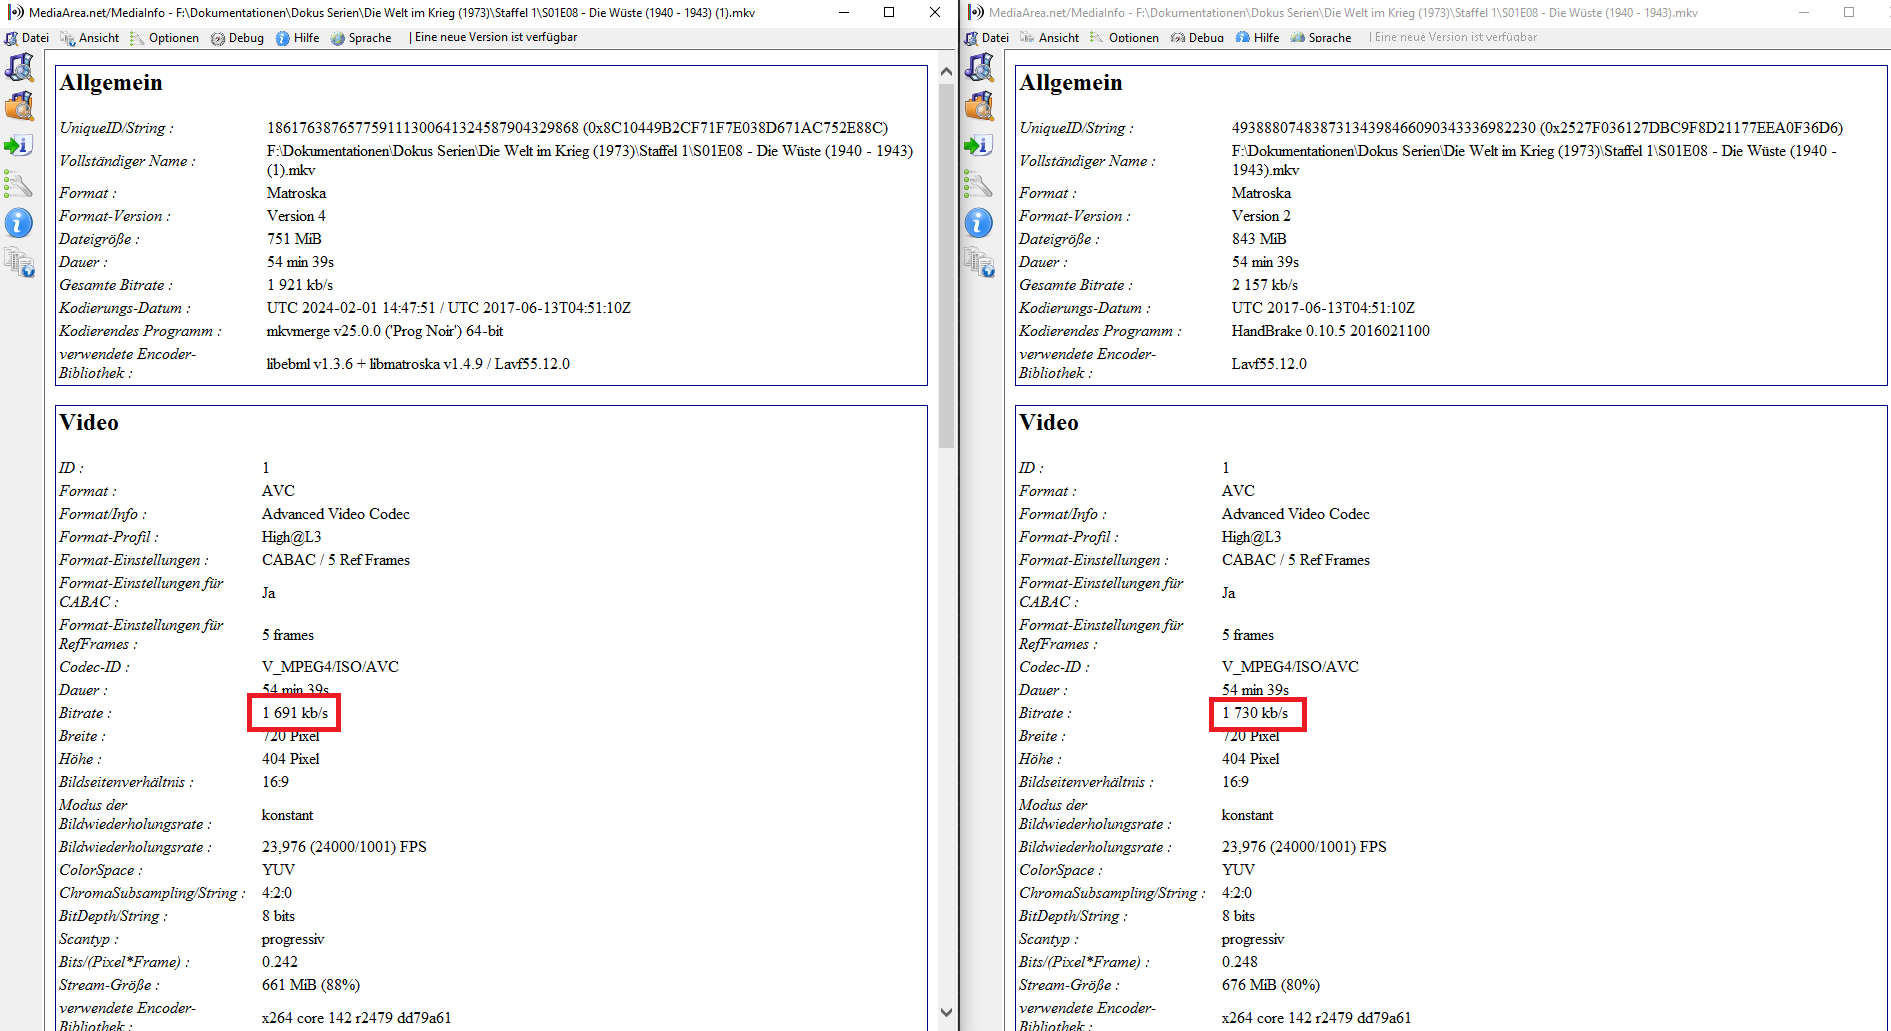Click the view sheets icon in left window sidebar
The image size is (1891, 1031).
click(x=19, y=262)
